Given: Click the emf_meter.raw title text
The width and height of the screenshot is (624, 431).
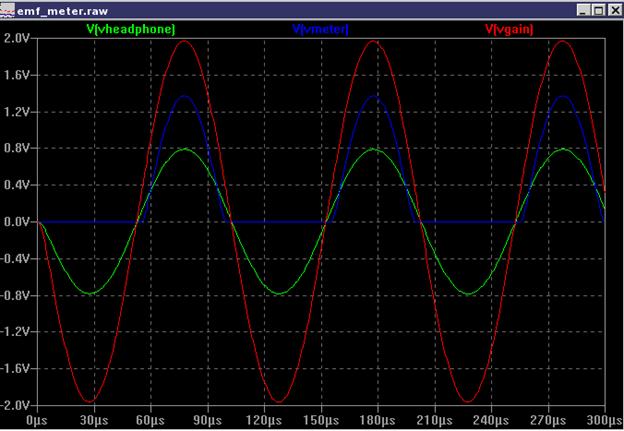Looking at the screenshot, I should point(62,11).
